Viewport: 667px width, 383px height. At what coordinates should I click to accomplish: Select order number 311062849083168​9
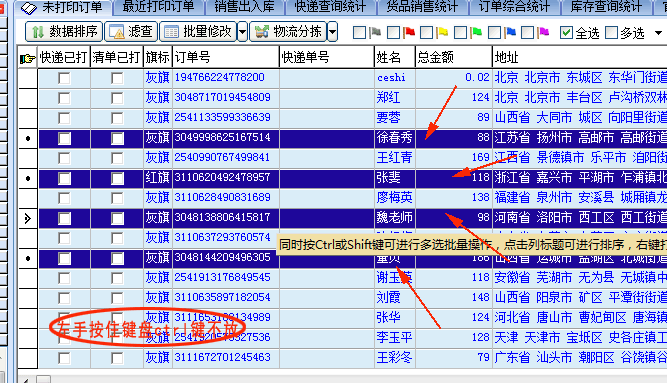pos(222,197)
